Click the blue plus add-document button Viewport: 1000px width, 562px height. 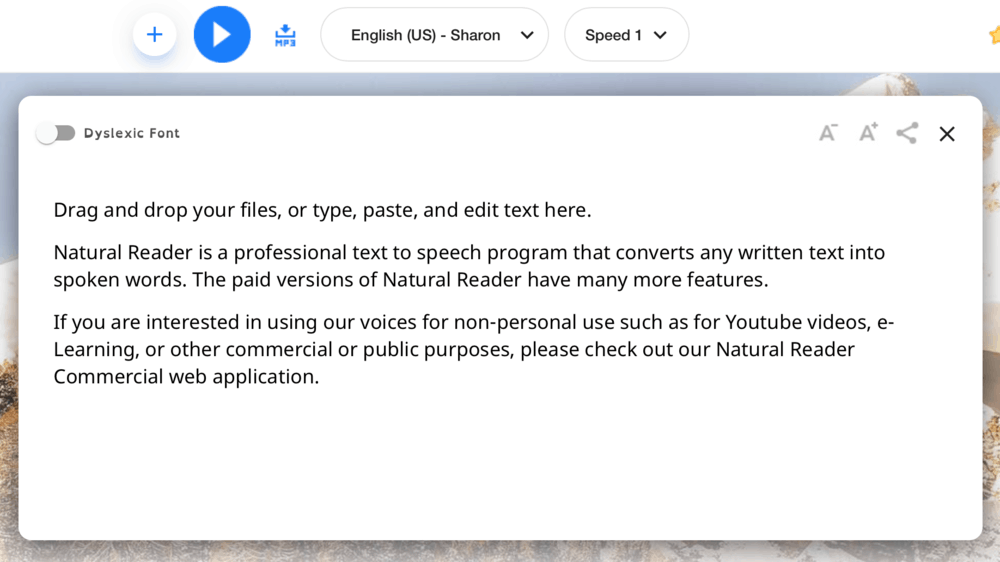click(154, 34)
